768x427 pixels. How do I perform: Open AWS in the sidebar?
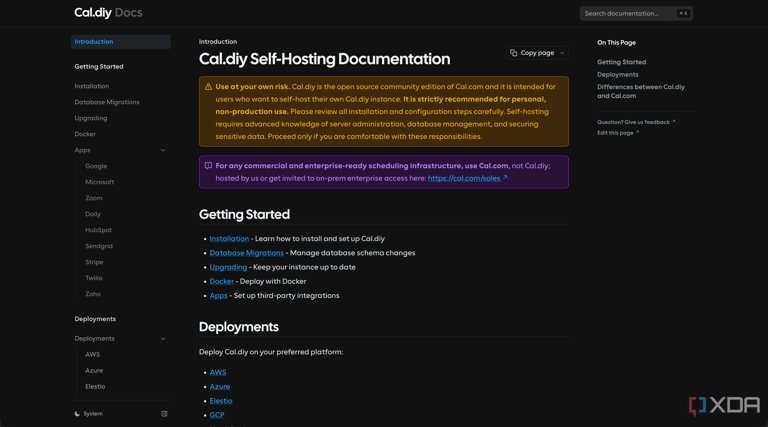coord(93,355)
